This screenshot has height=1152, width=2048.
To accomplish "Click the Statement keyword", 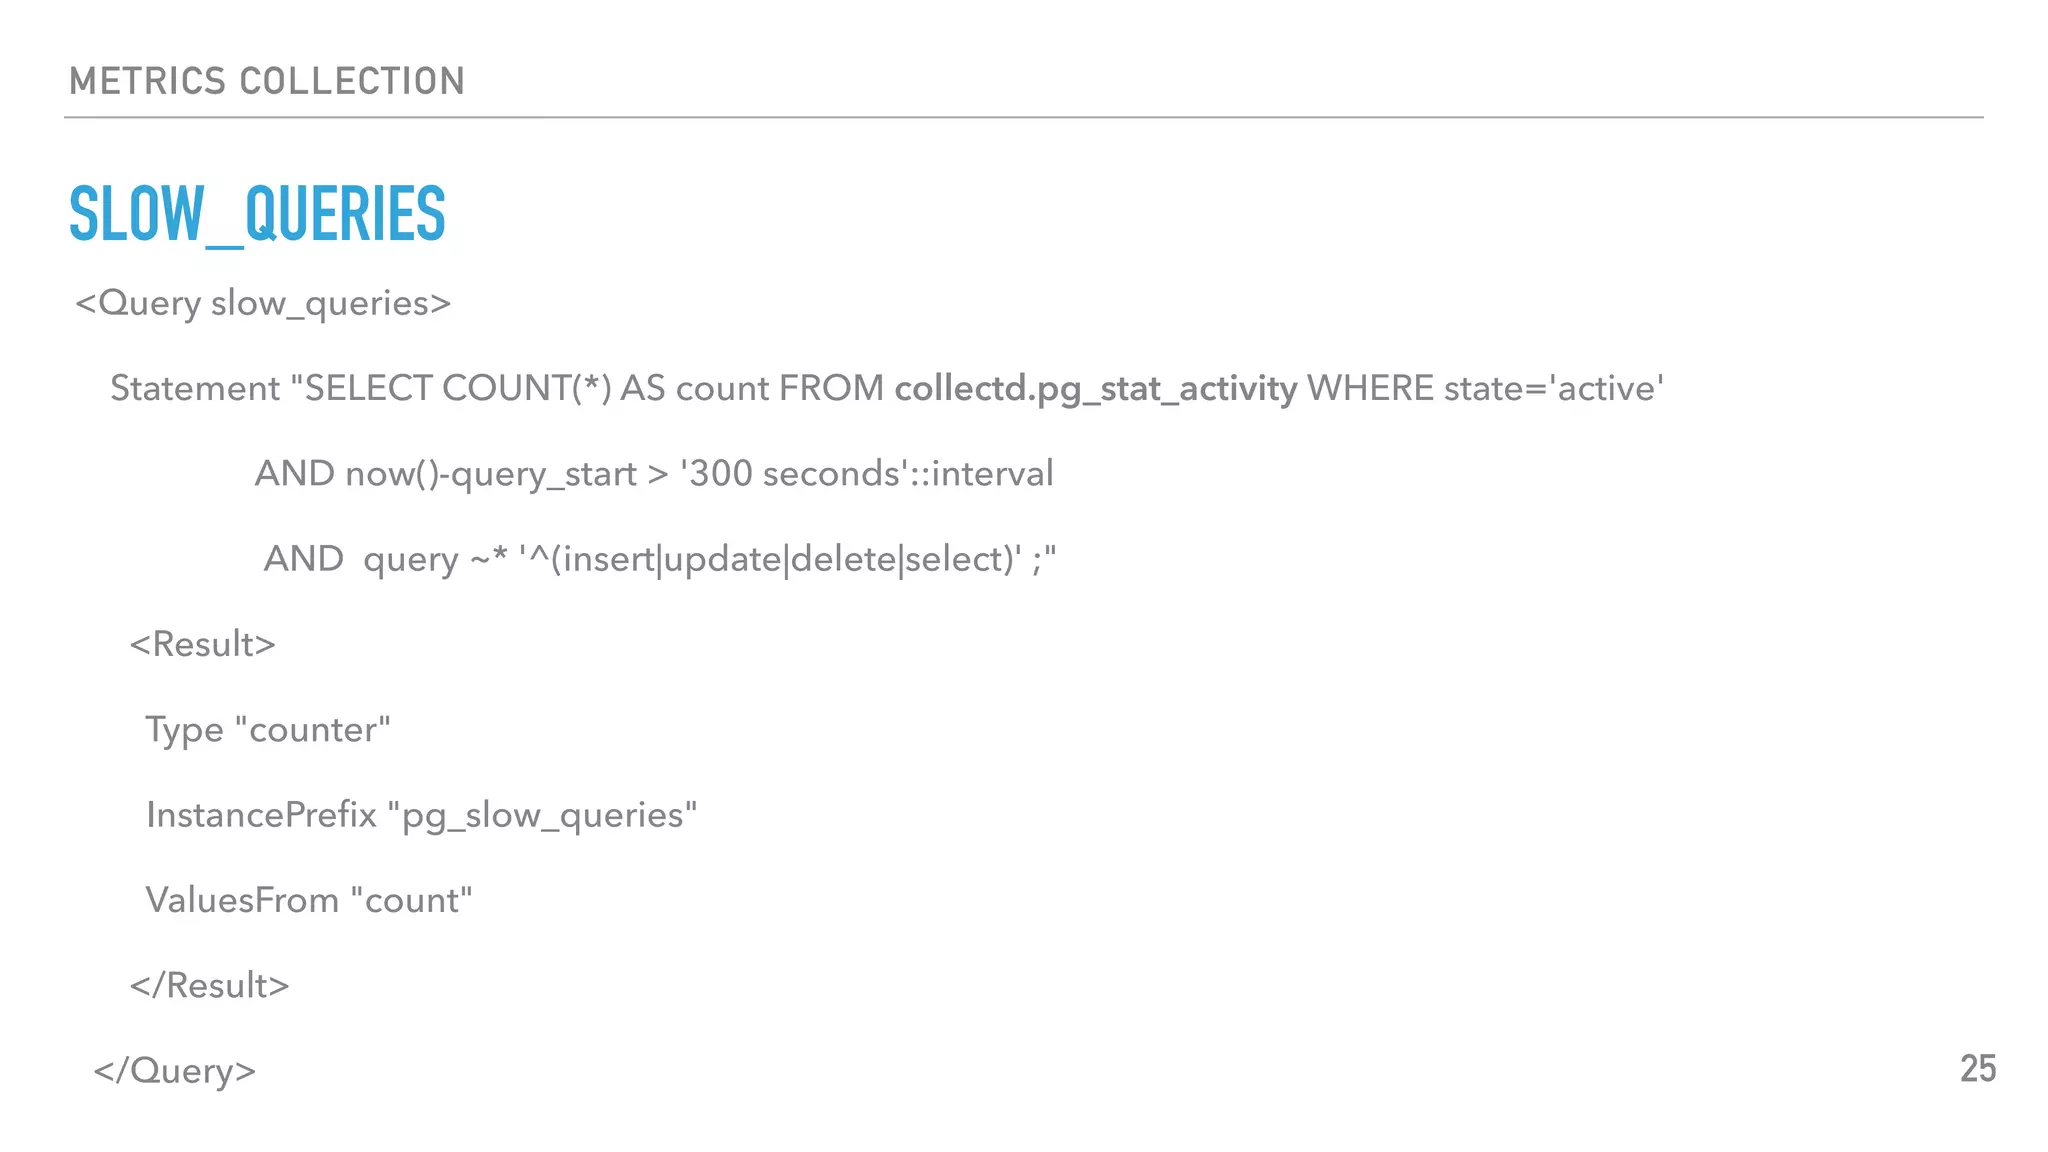I will point(195,388).
